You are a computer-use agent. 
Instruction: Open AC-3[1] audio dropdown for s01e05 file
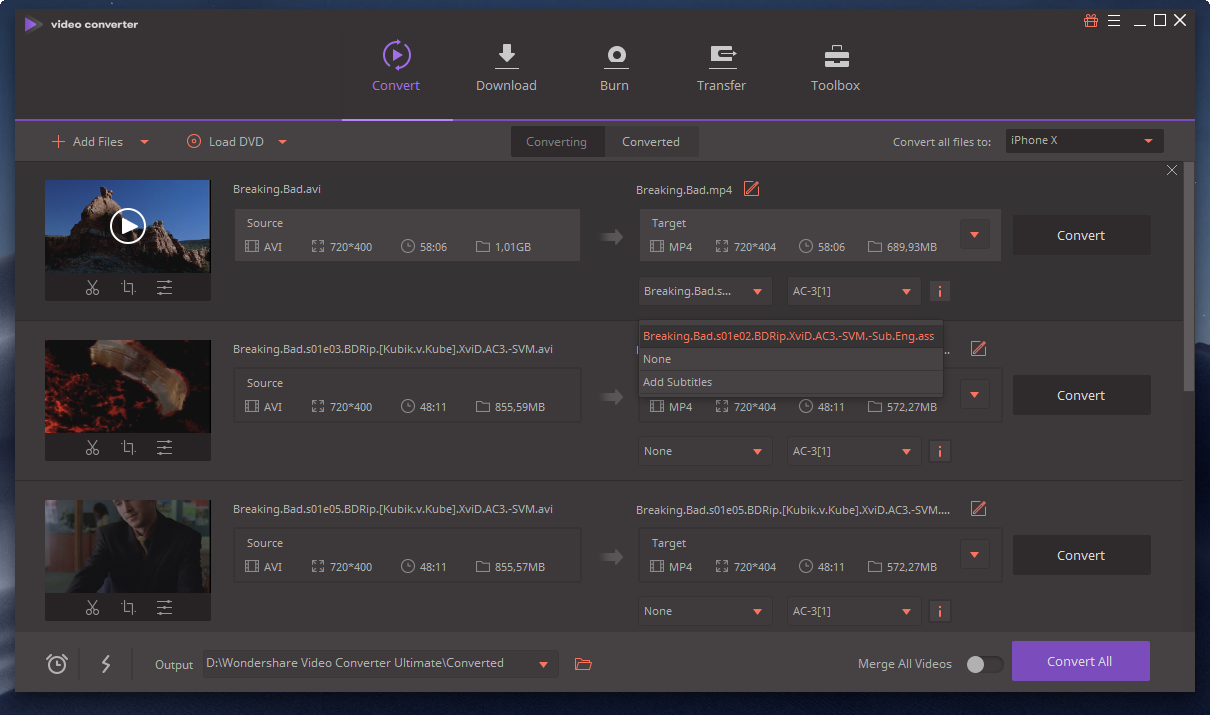[853, 612]
